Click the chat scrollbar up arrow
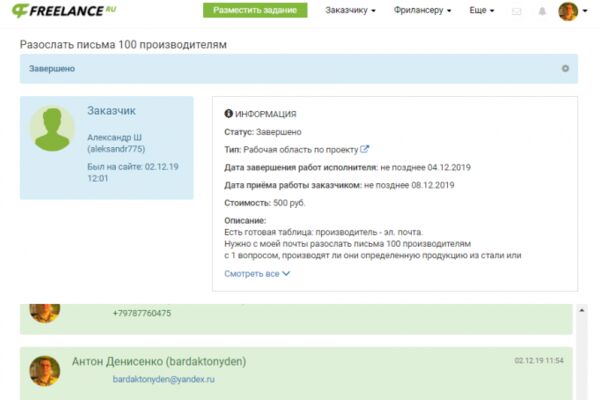 tap(582, 310)
